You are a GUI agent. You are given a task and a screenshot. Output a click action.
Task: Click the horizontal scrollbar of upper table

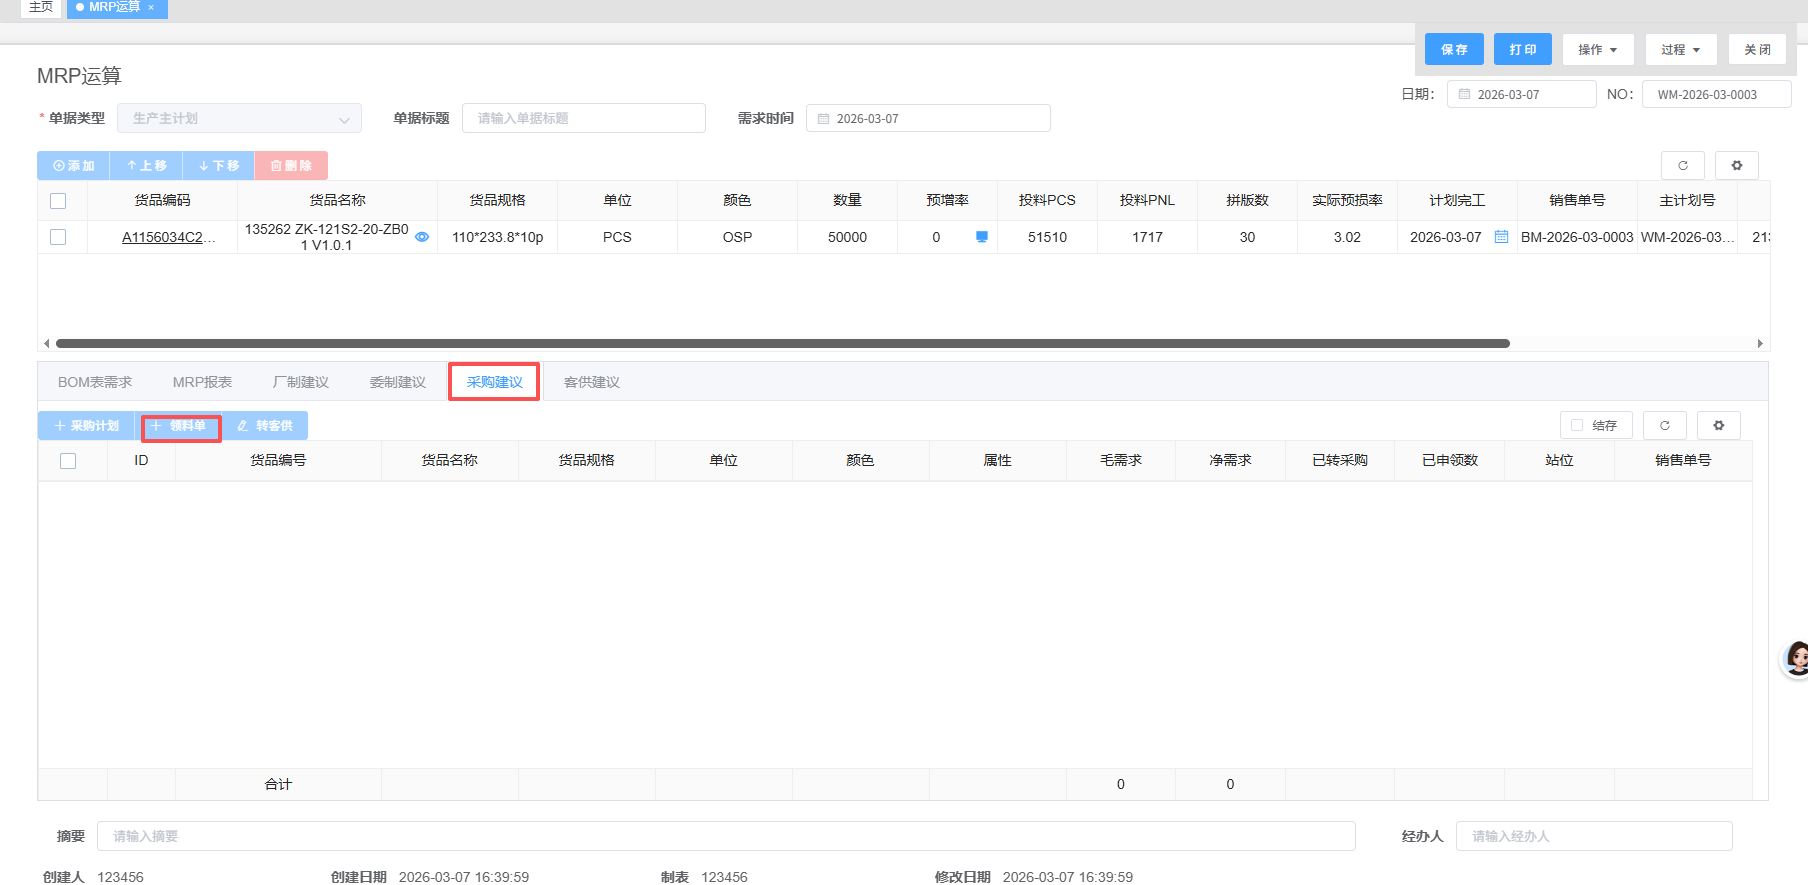782,343
